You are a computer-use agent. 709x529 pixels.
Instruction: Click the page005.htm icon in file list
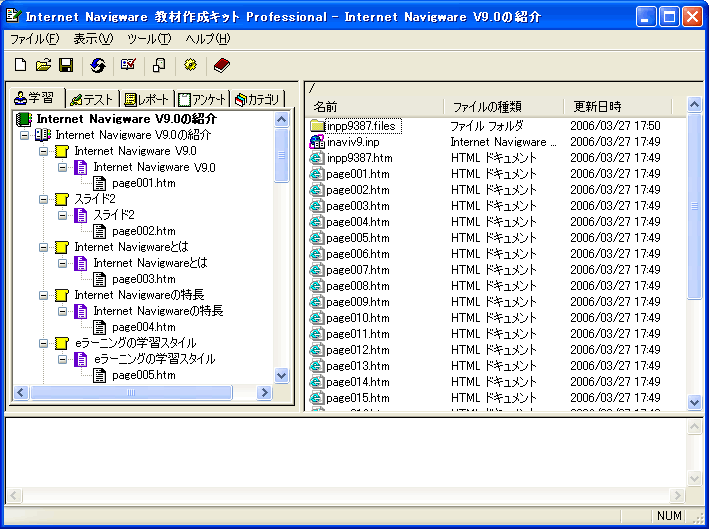coord(317,238)
